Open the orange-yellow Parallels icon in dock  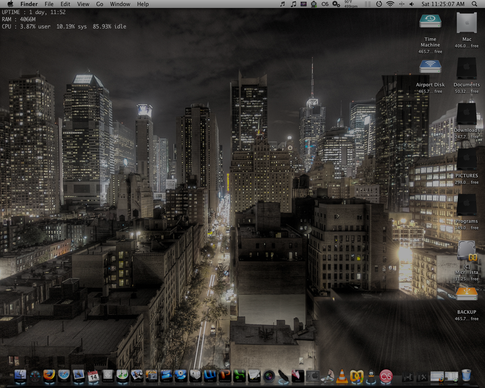point(356,376)
